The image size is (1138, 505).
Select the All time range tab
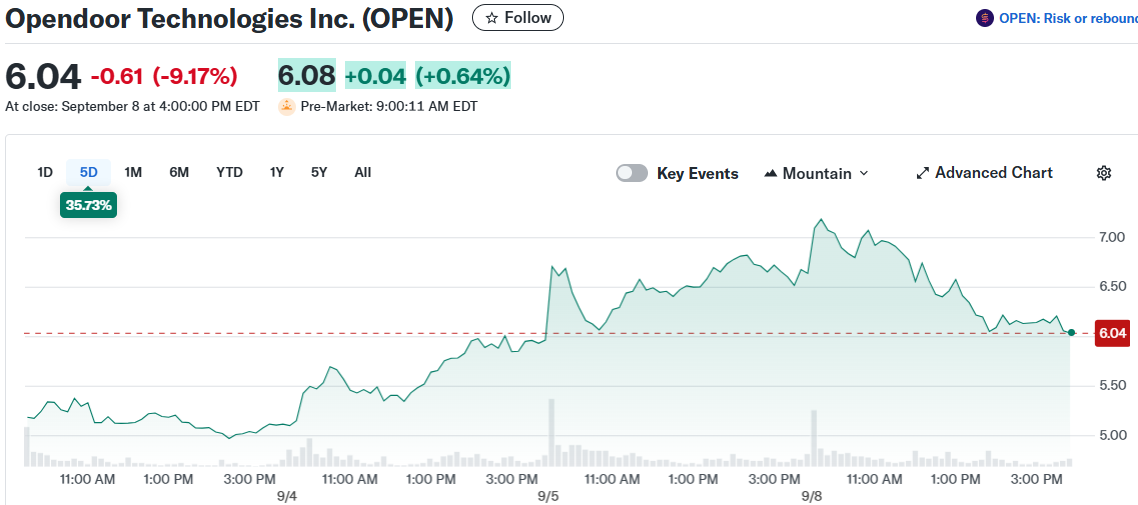pyautogui.click(x=363, y=173)
